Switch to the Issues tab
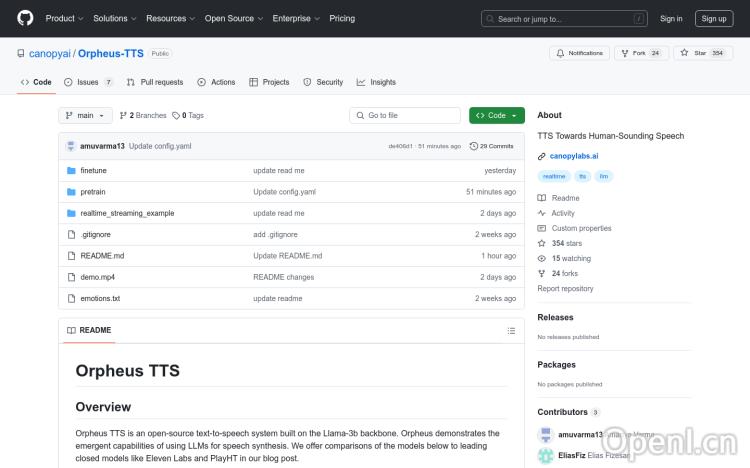The image size is (750, 468). 88,82
